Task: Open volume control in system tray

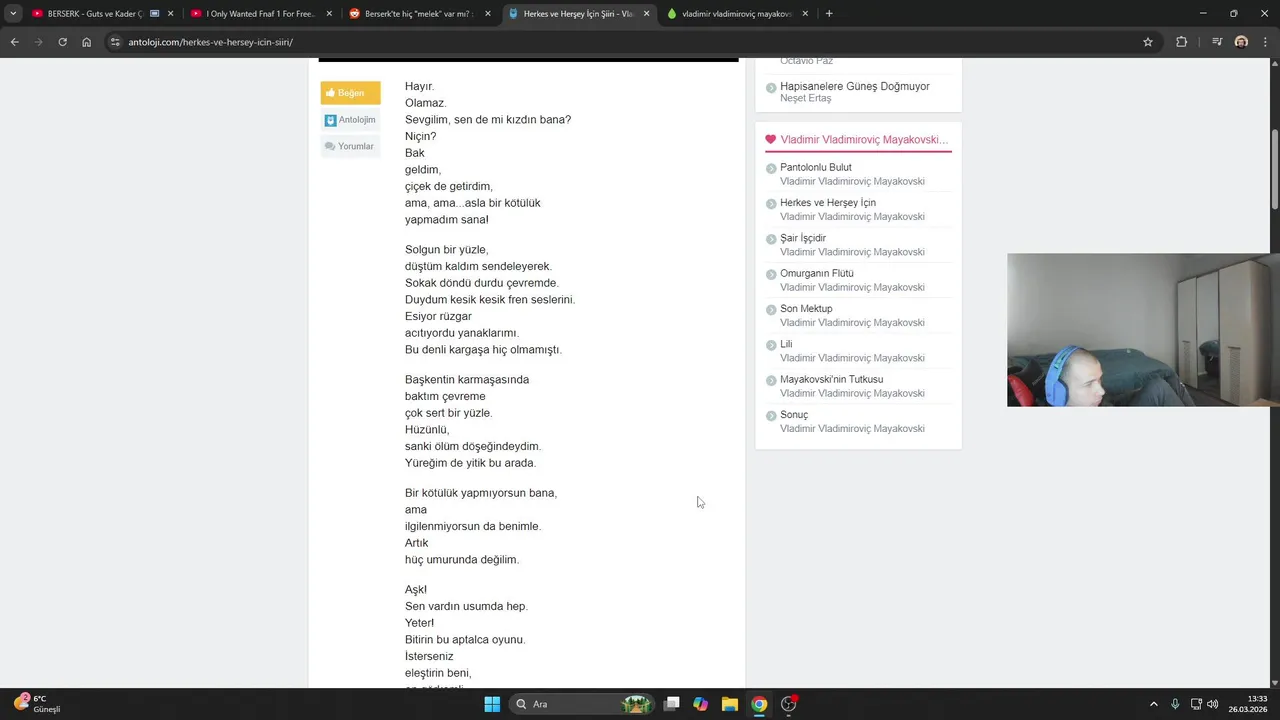Action: coord(1213,704)
